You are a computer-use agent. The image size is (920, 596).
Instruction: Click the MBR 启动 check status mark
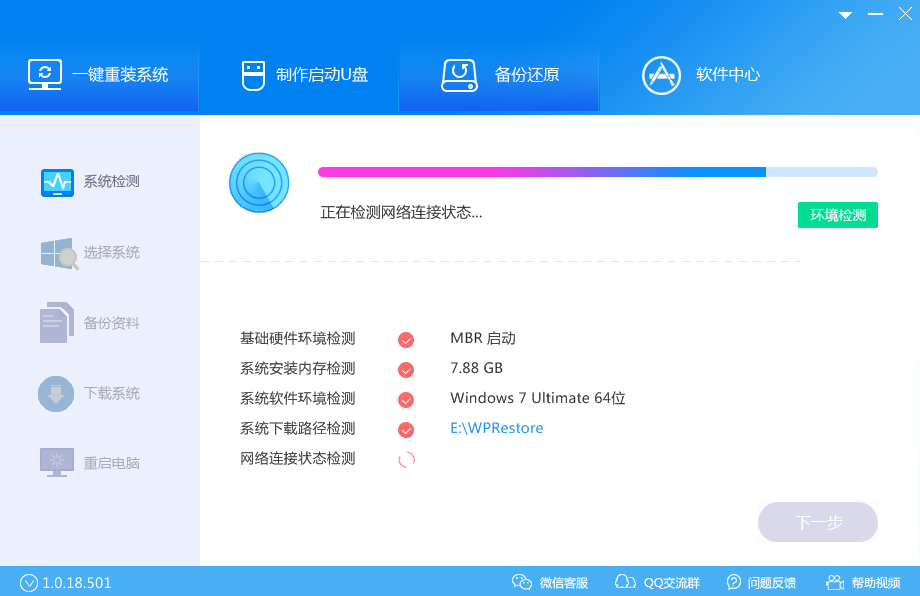coord(405,339)
